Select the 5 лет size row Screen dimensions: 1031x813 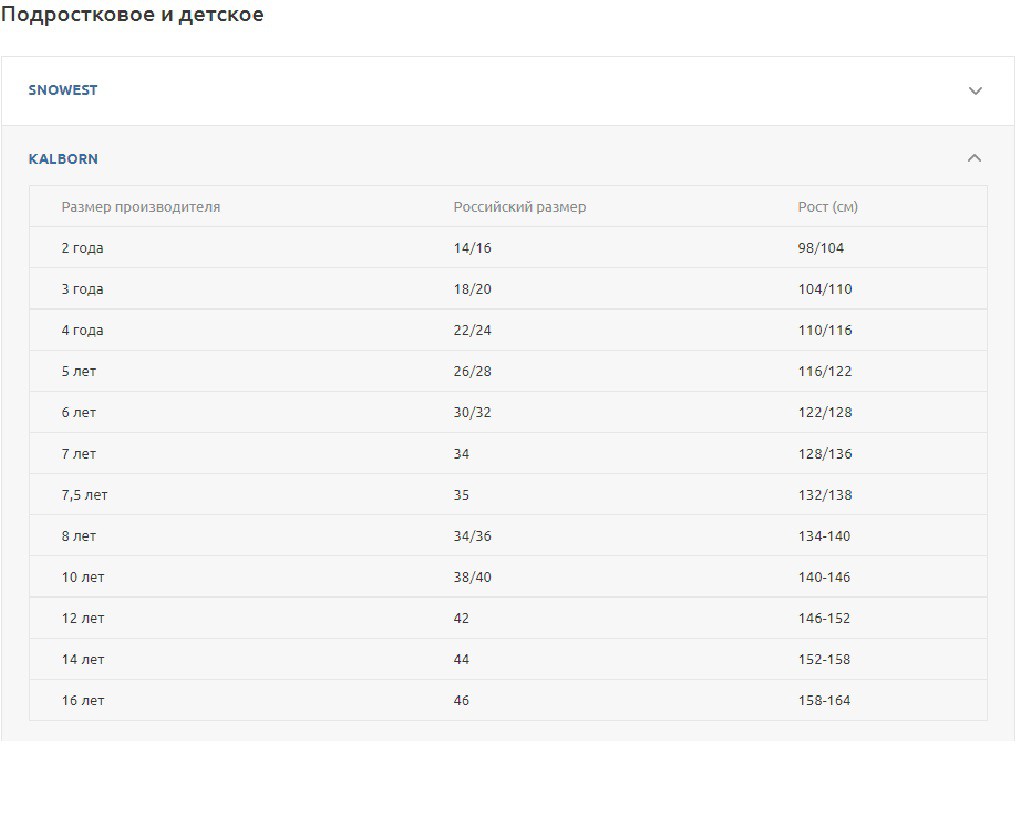point(79,371)
